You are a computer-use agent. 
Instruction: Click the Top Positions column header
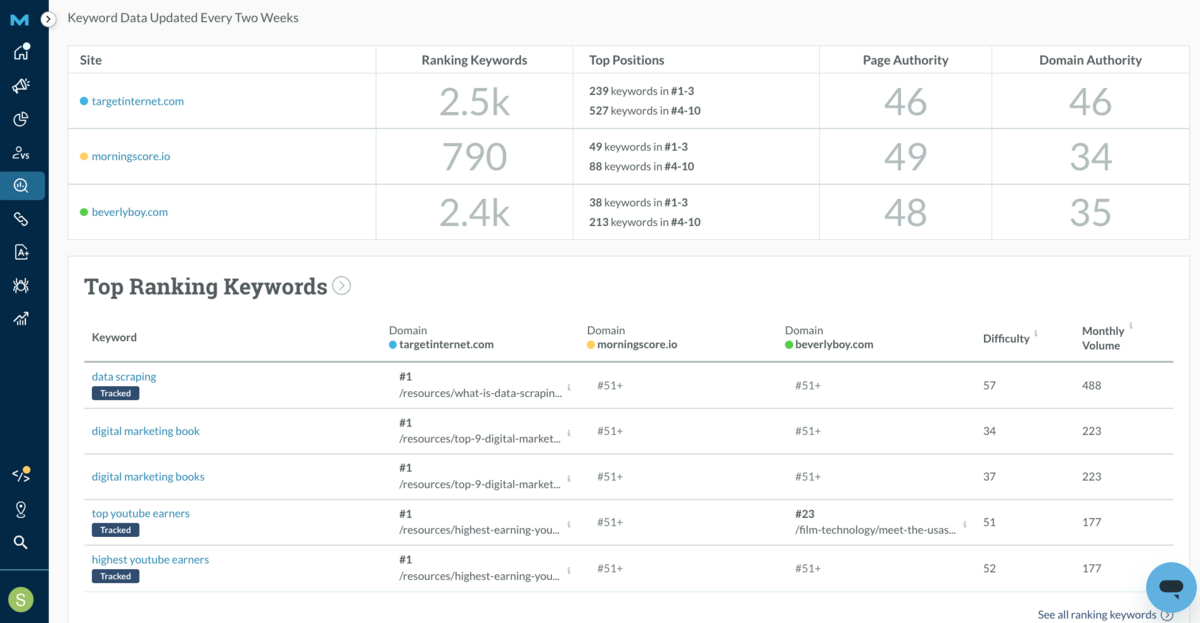click(x=627, y=60)
